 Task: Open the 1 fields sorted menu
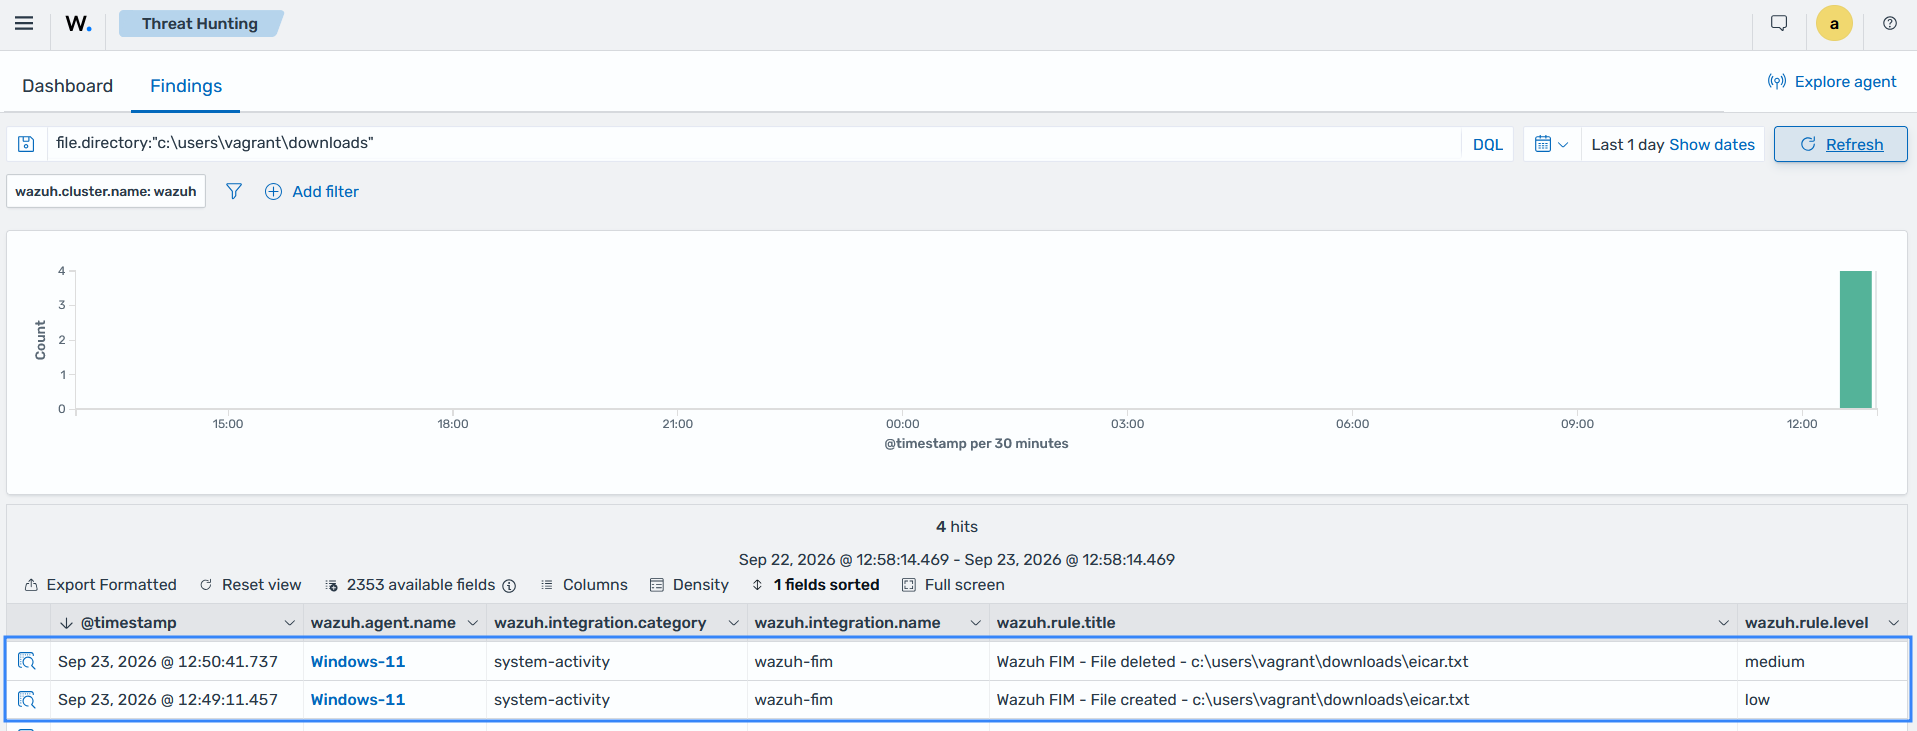[816, 585]
